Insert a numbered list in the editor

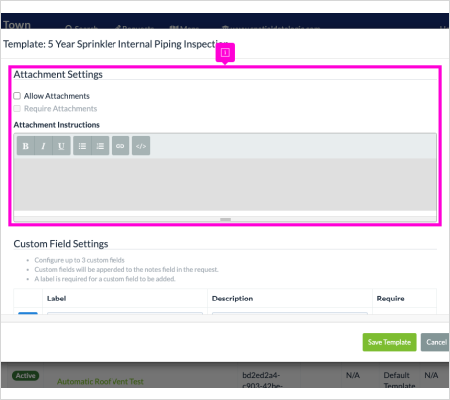pyautogui.click(x=100, y=146)
